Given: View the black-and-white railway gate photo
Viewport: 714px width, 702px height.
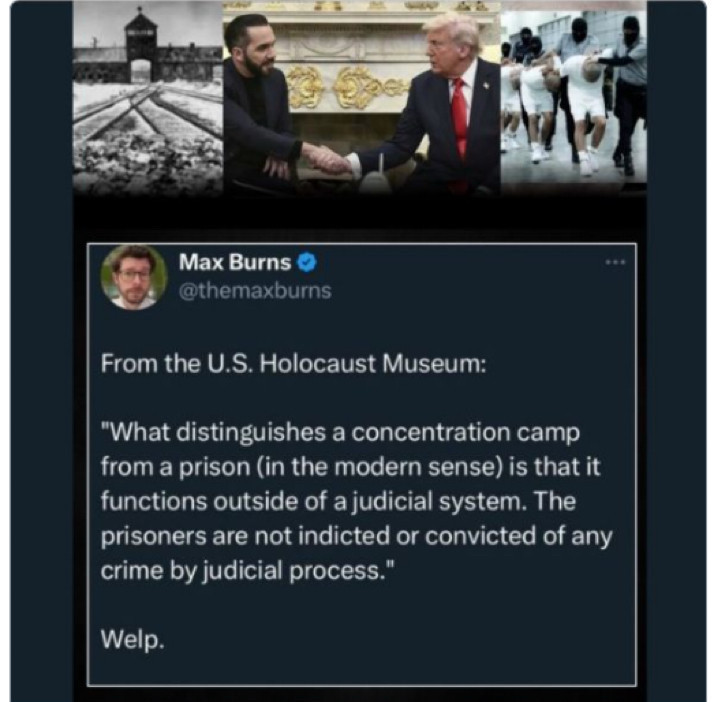Looking at the screenshot, I should point(148,98).
